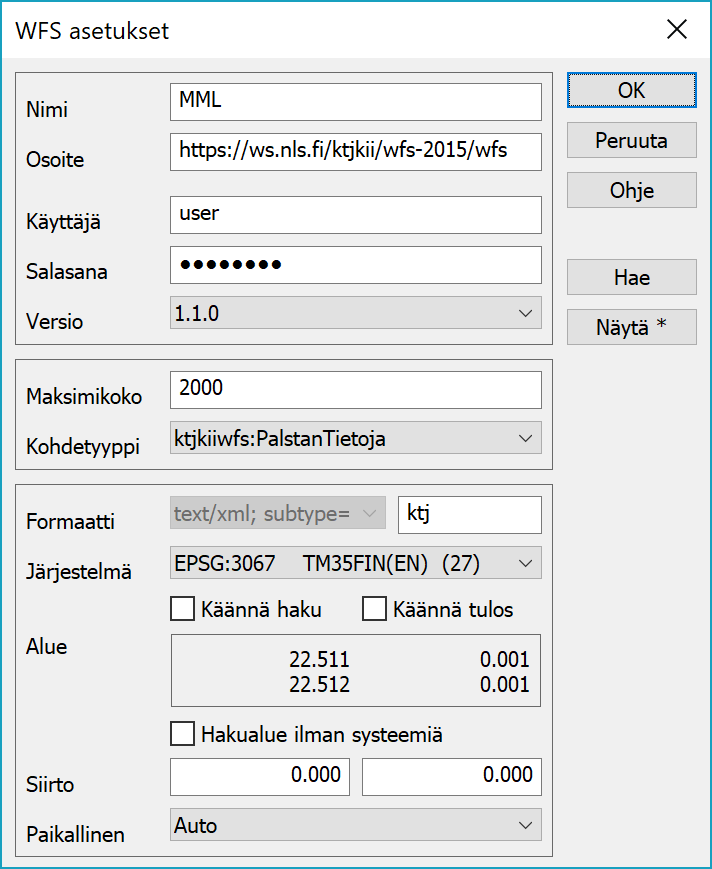The width and height of the screenshot is (712, 869).
Task: Click the Maksimikoko field showing 2000
Action: (355, 389)
